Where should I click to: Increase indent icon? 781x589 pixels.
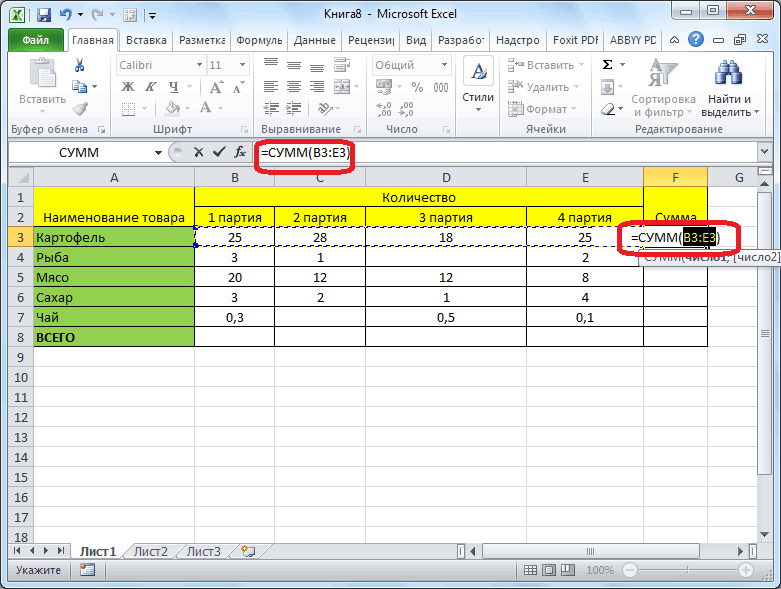pos(293,108)
